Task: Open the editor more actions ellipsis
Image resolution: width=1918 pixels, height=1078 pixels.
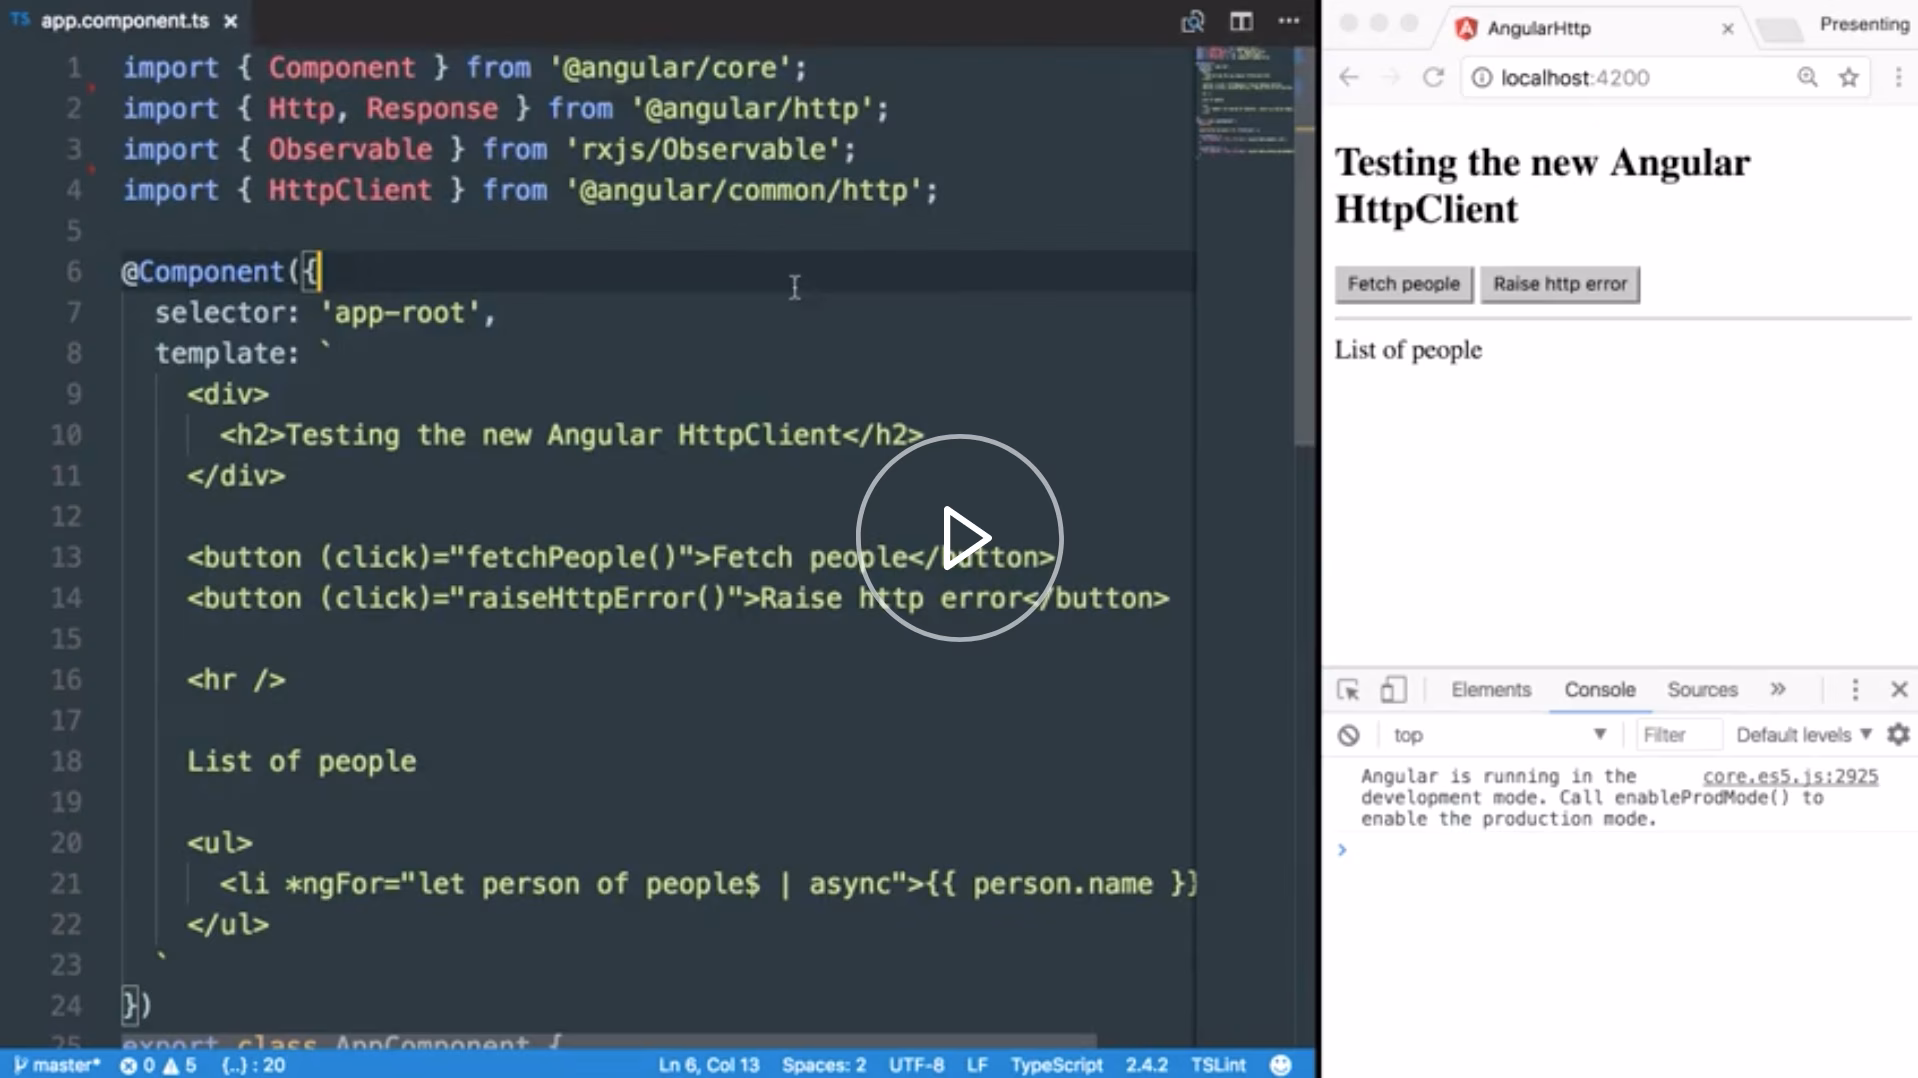Action: pos(1289,21)
